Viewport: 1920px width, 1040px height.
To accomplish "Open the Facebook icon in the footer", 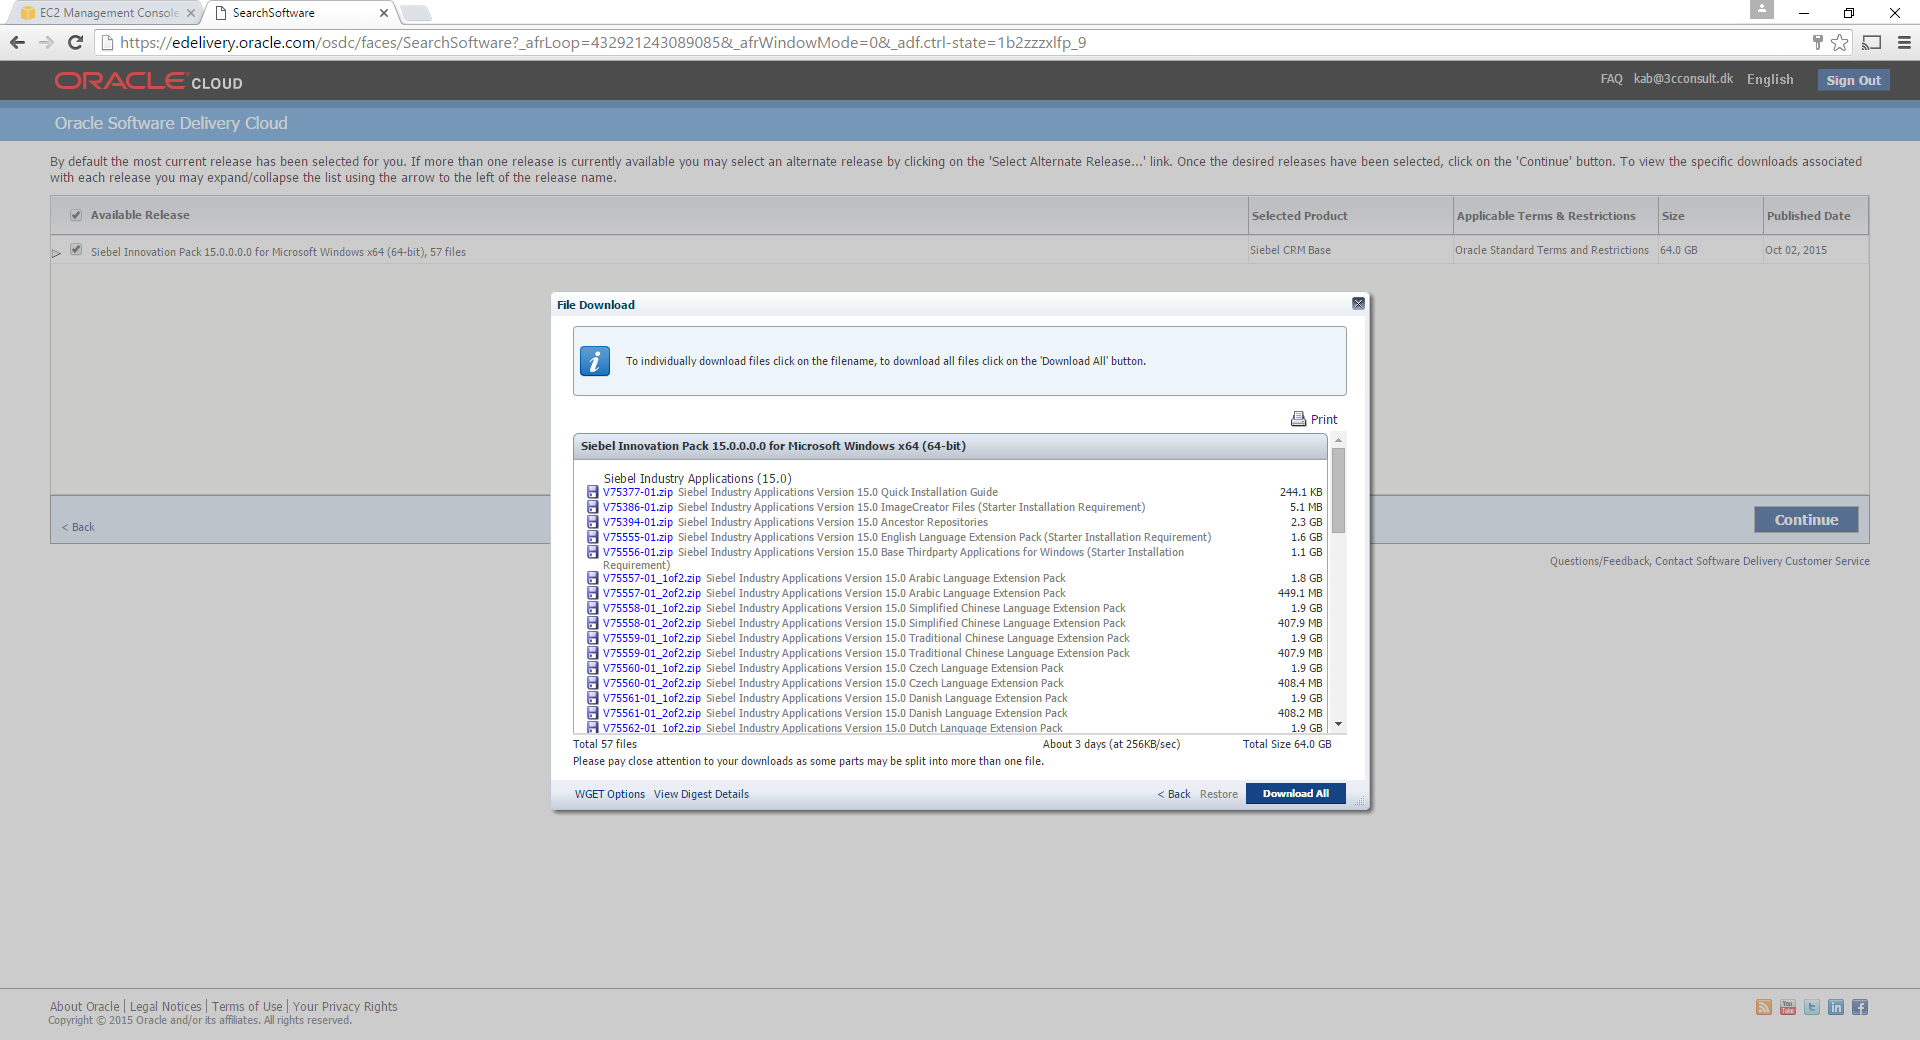I will tap(1860, 1007).
